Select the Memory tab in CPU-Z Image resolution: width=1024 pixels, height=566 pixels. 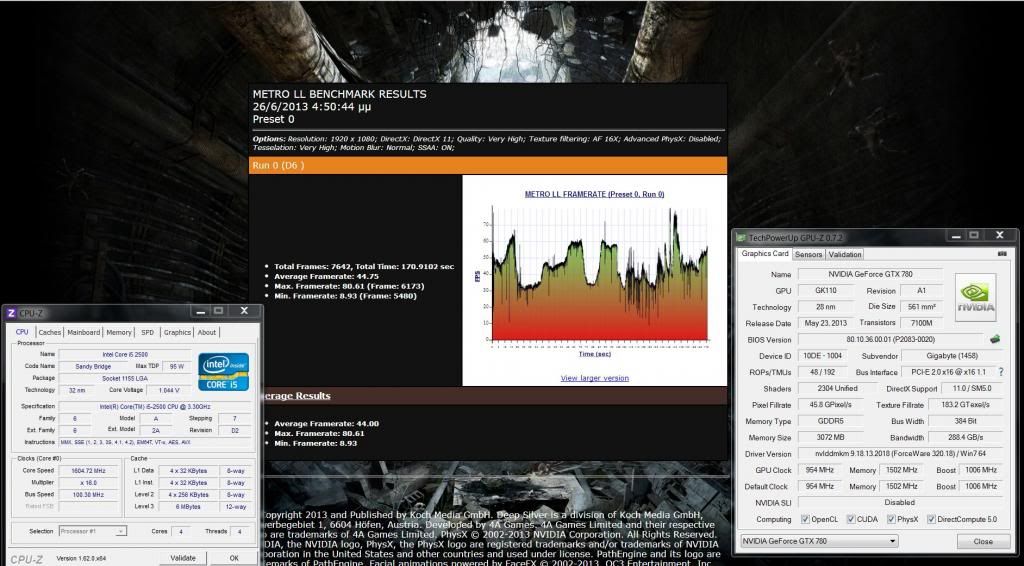click(118, 332)
